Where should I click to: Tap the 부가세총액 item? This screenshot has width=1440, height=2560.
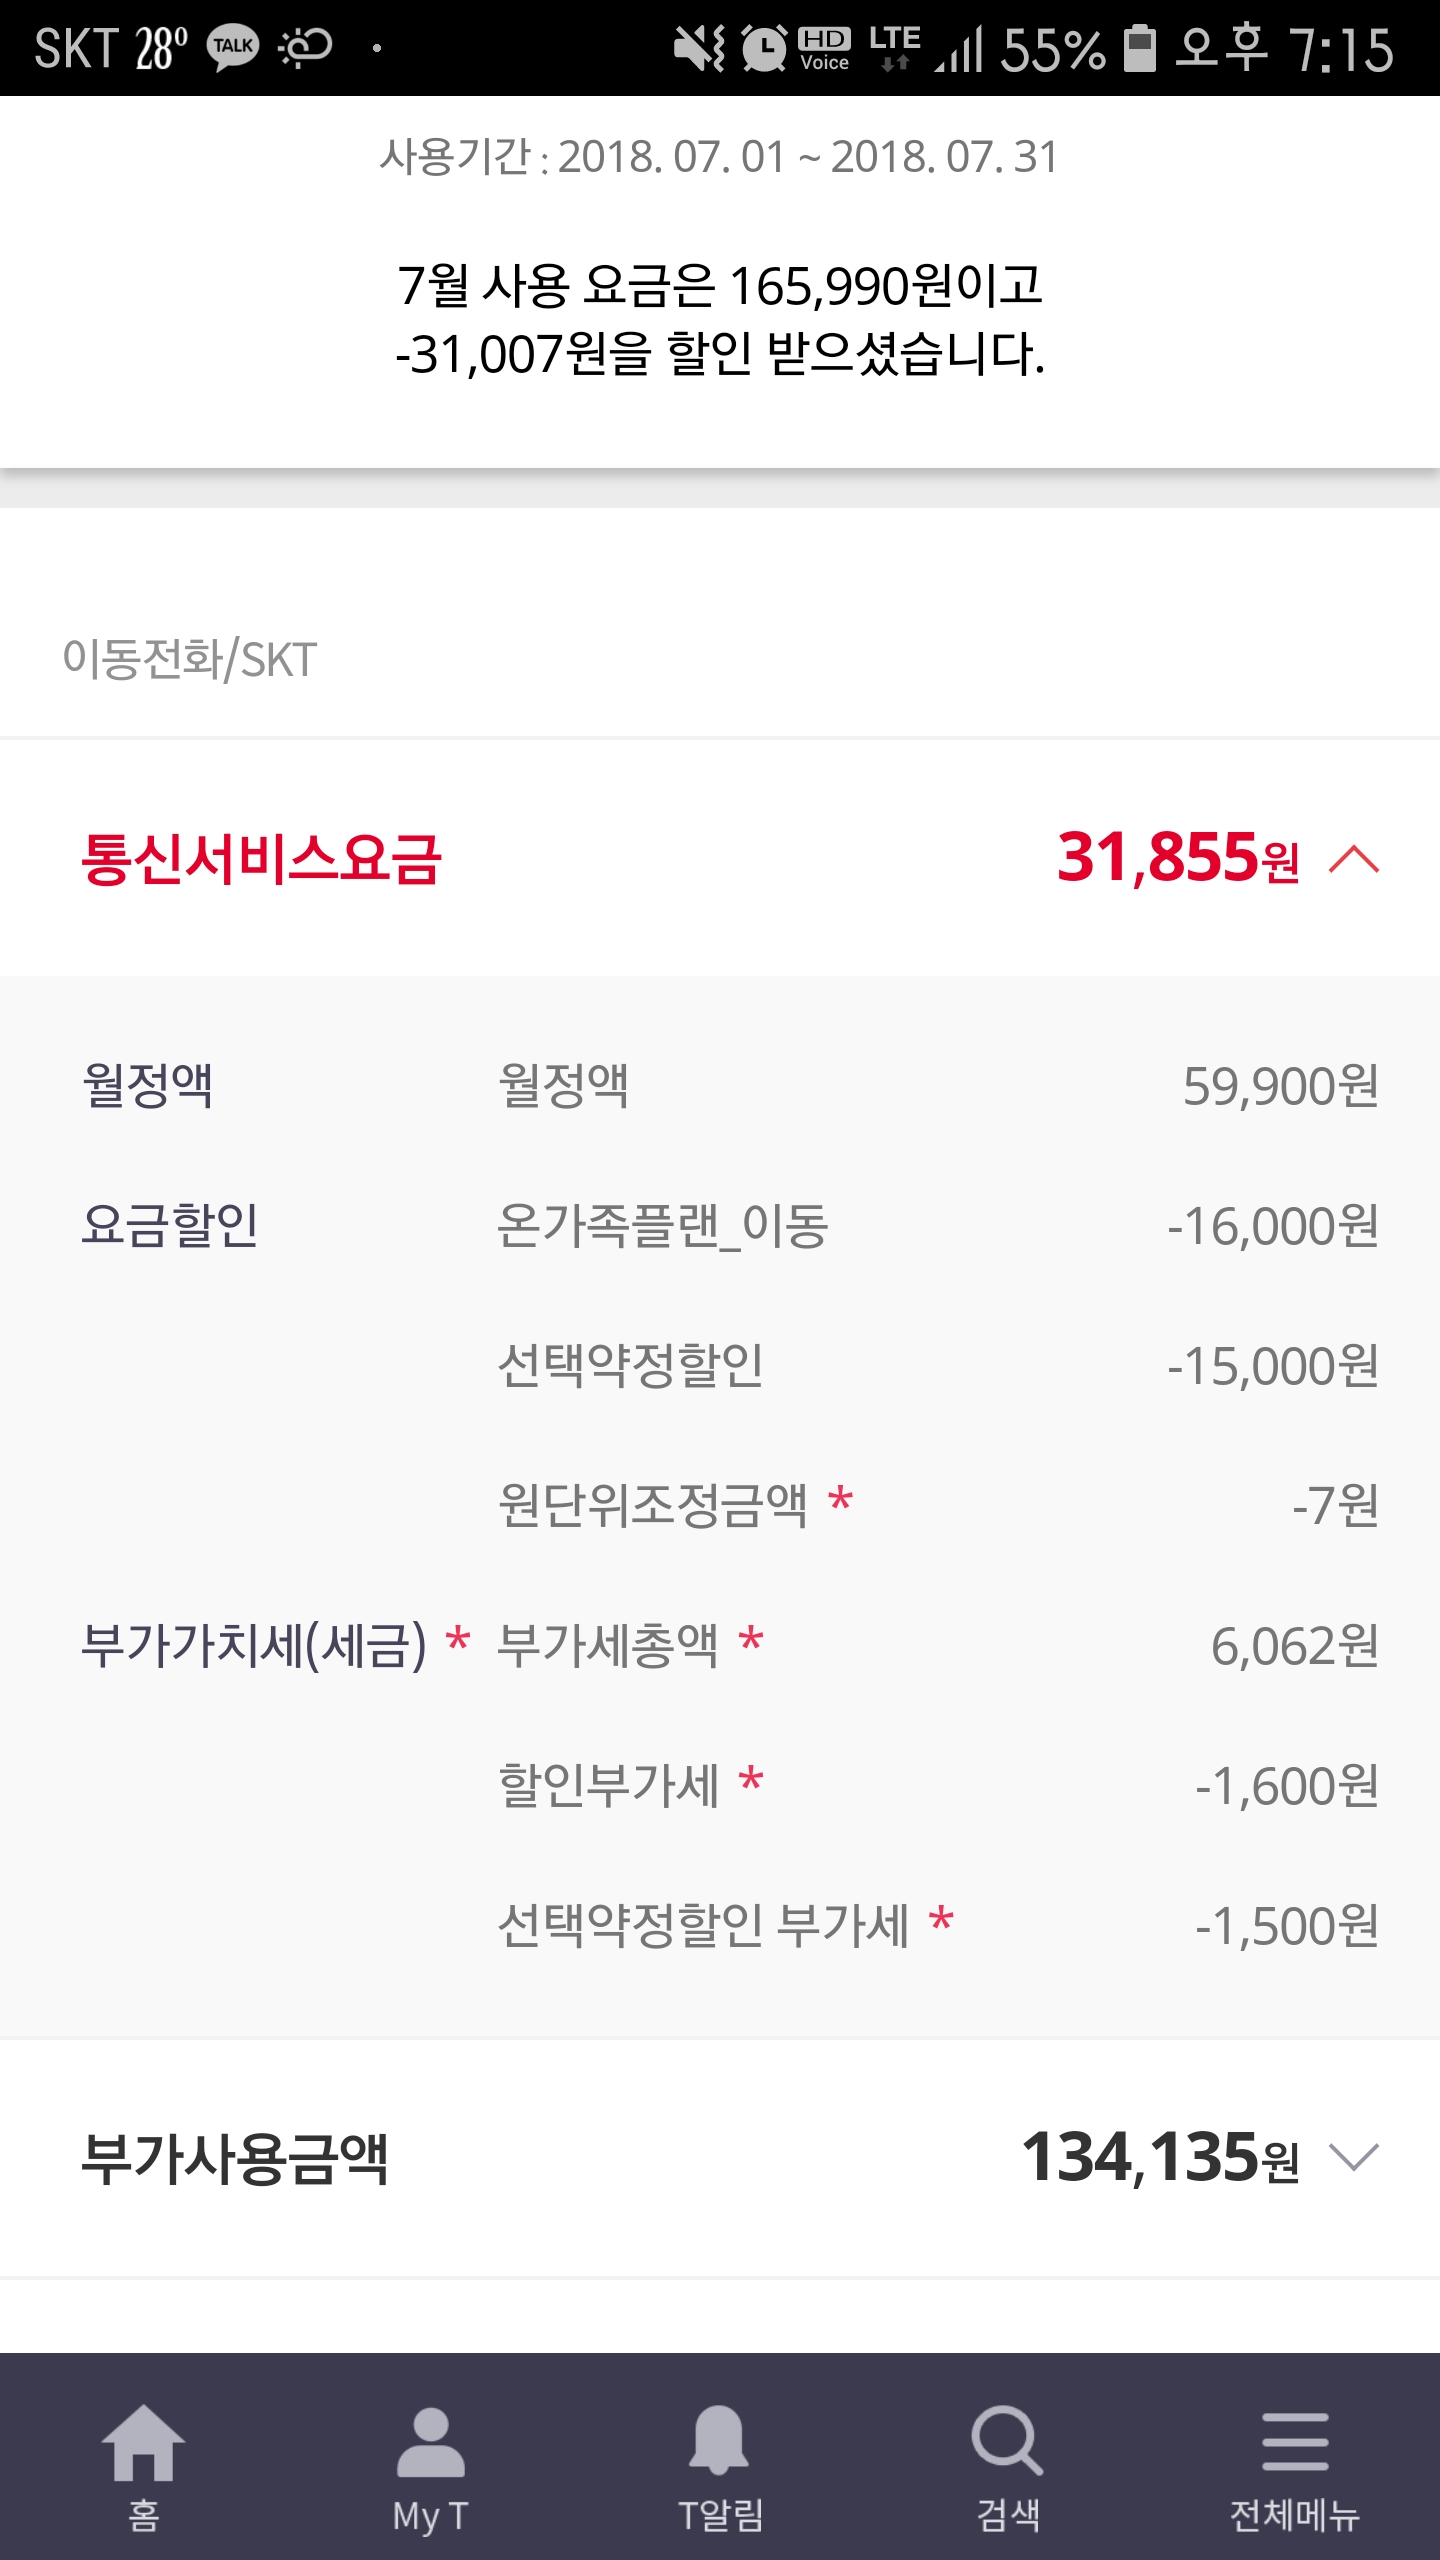(608, 1646)
